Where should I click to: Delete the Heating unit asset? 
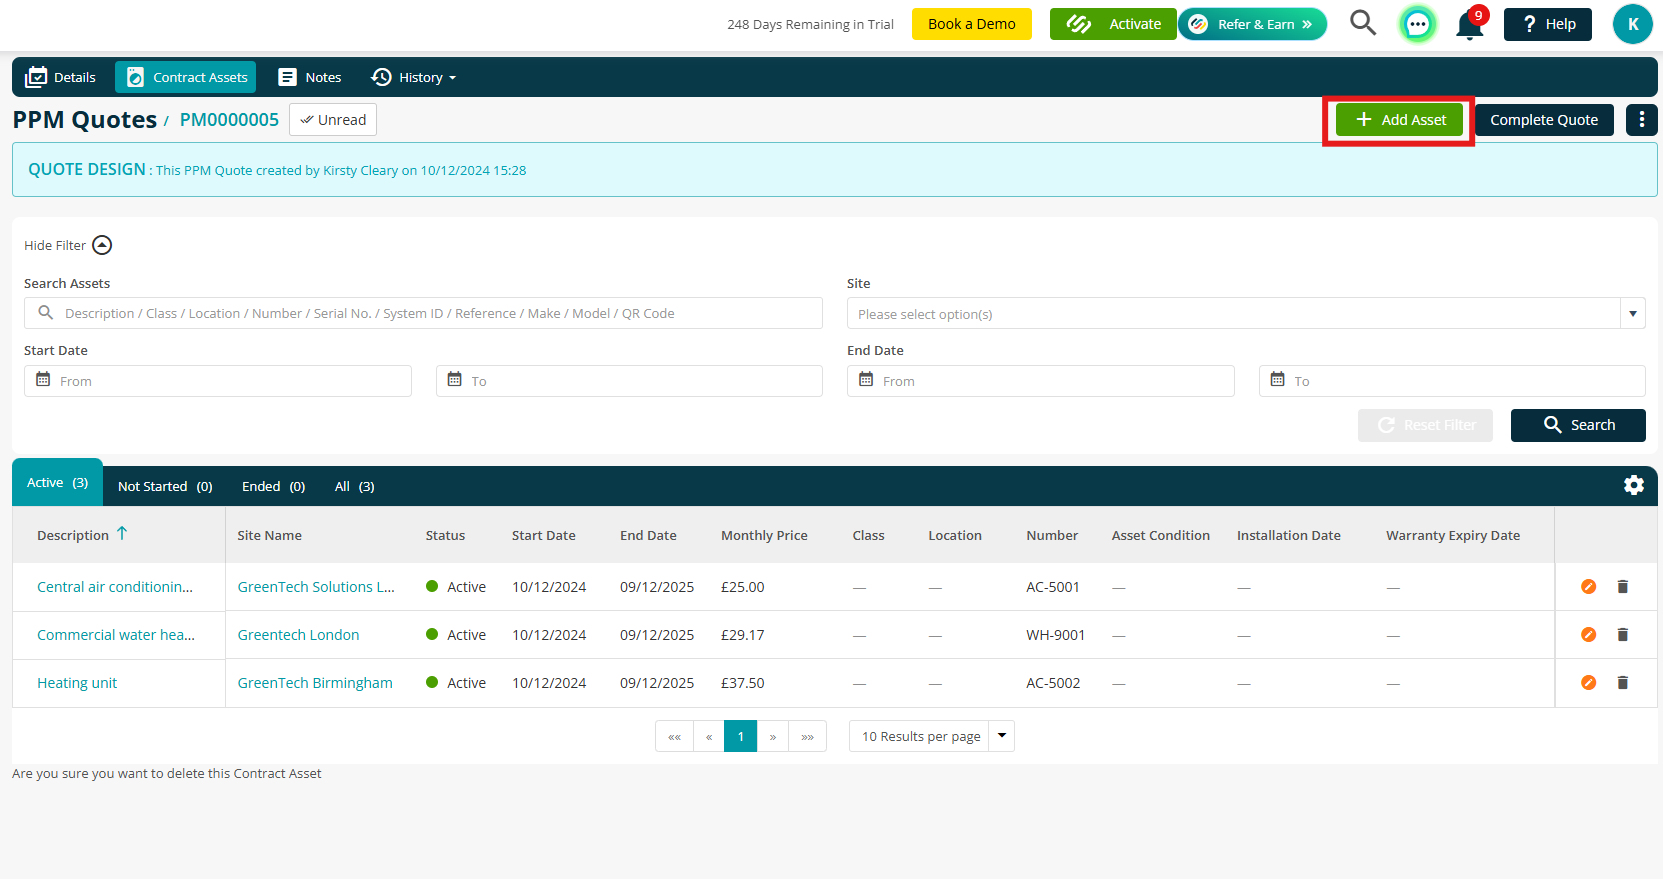pos(1622,683)
